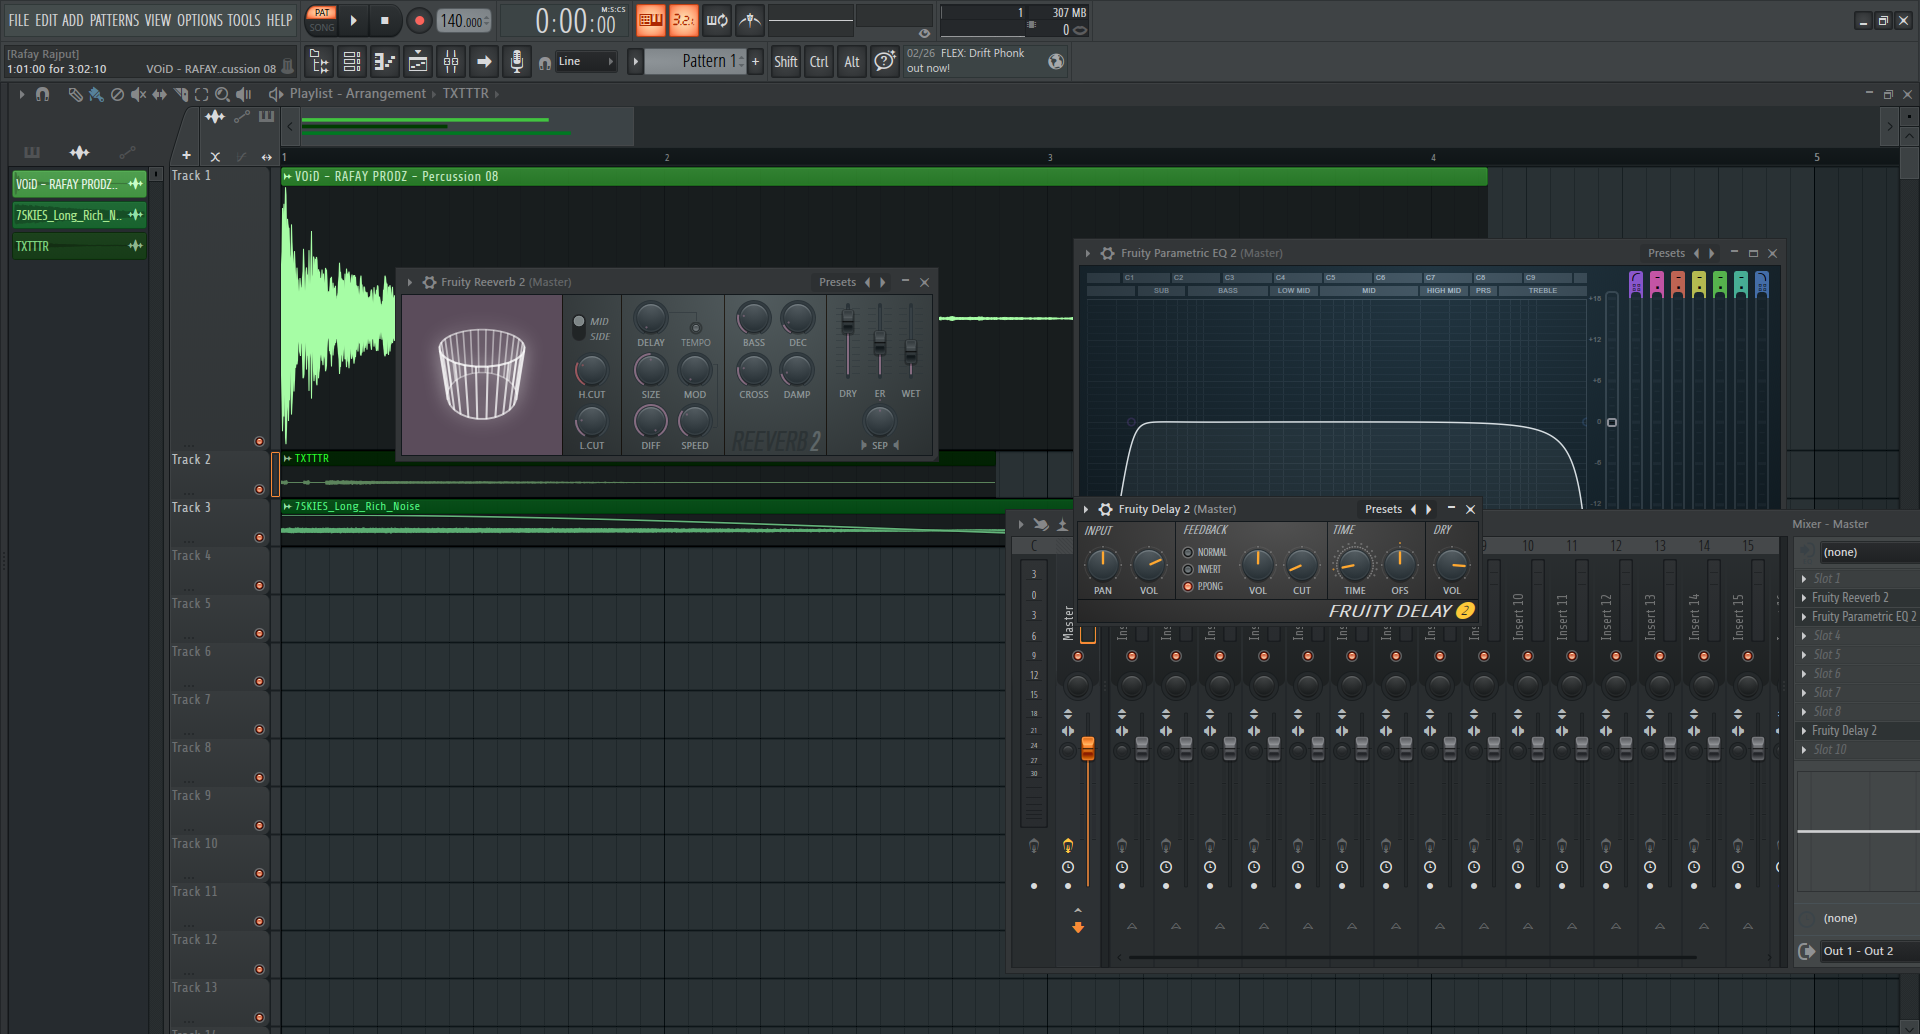The width and height of the screenshot is (1920, 1034).
Task: Select the playlist Mute tool
Action: click(138, 94)
